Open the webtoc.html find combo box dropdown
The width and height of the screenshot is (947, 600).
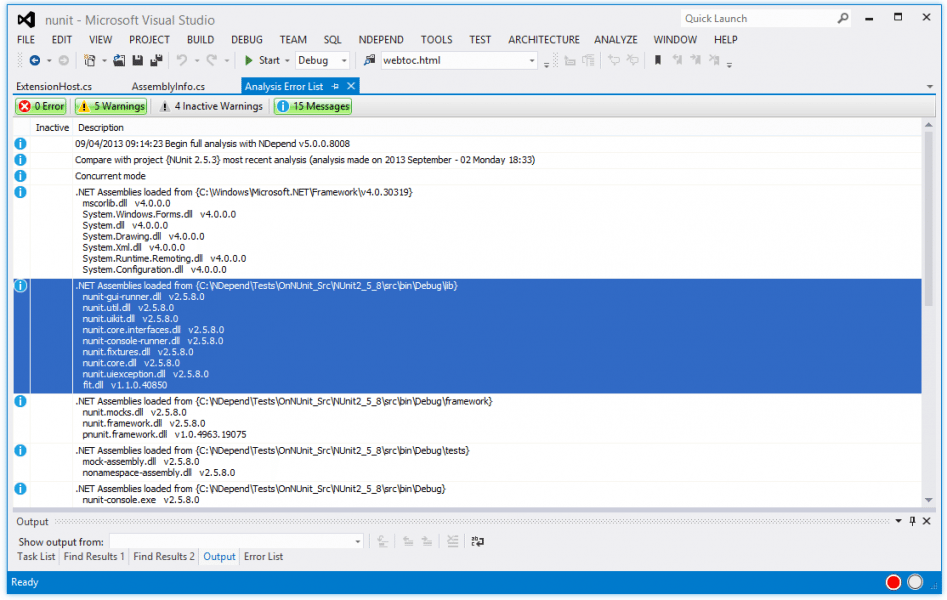(x=531, y=60)
